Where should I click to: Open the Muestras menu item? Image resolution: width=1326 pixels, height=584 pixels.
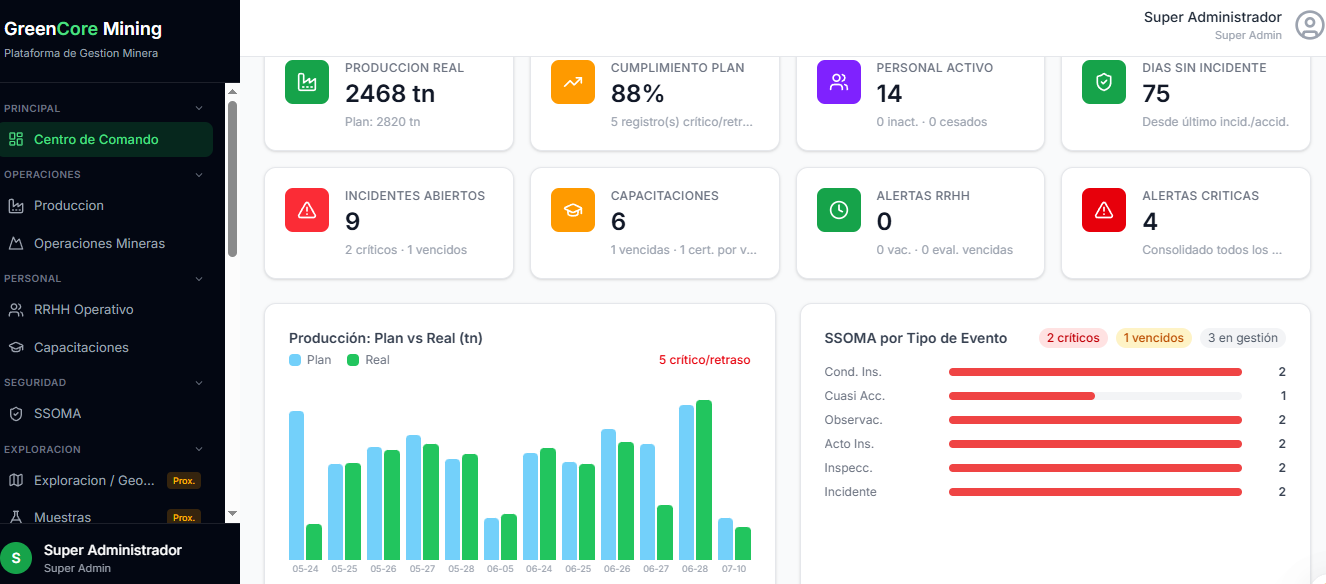pos(106,517)
